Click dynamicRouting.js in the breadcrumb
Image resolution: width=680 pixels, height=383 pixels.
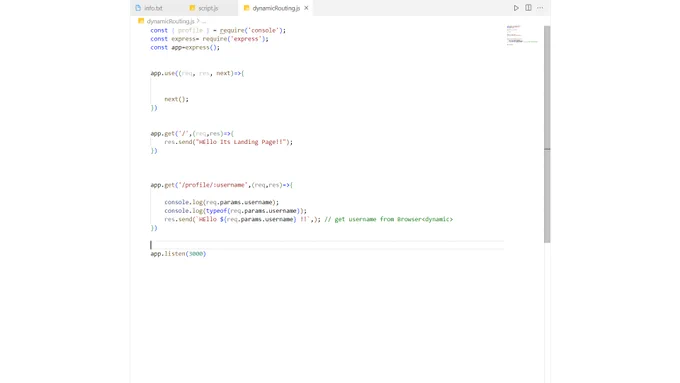point(170,21)
